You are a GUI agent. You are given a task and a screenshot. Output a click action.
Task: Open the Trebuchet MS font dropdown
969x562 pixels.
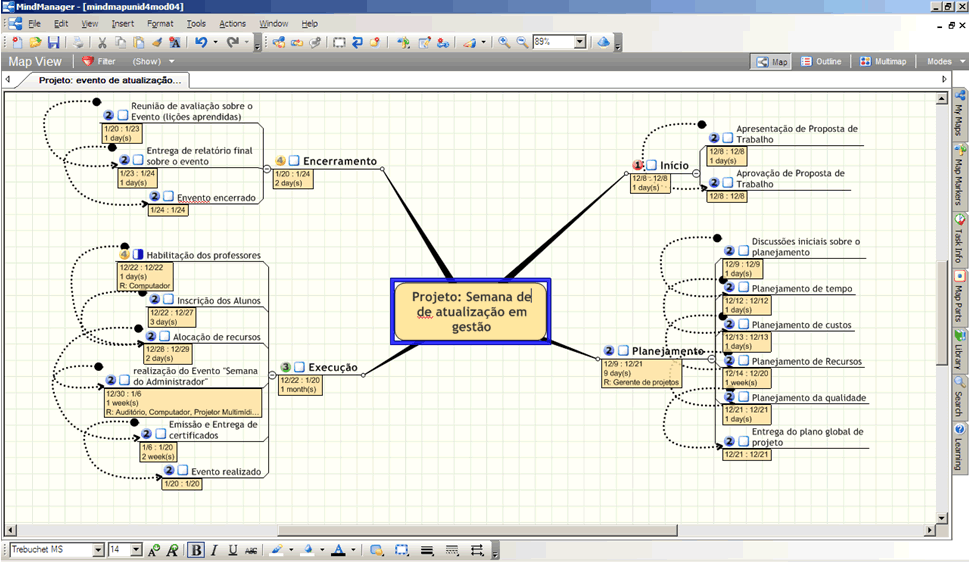pos(98,550)
